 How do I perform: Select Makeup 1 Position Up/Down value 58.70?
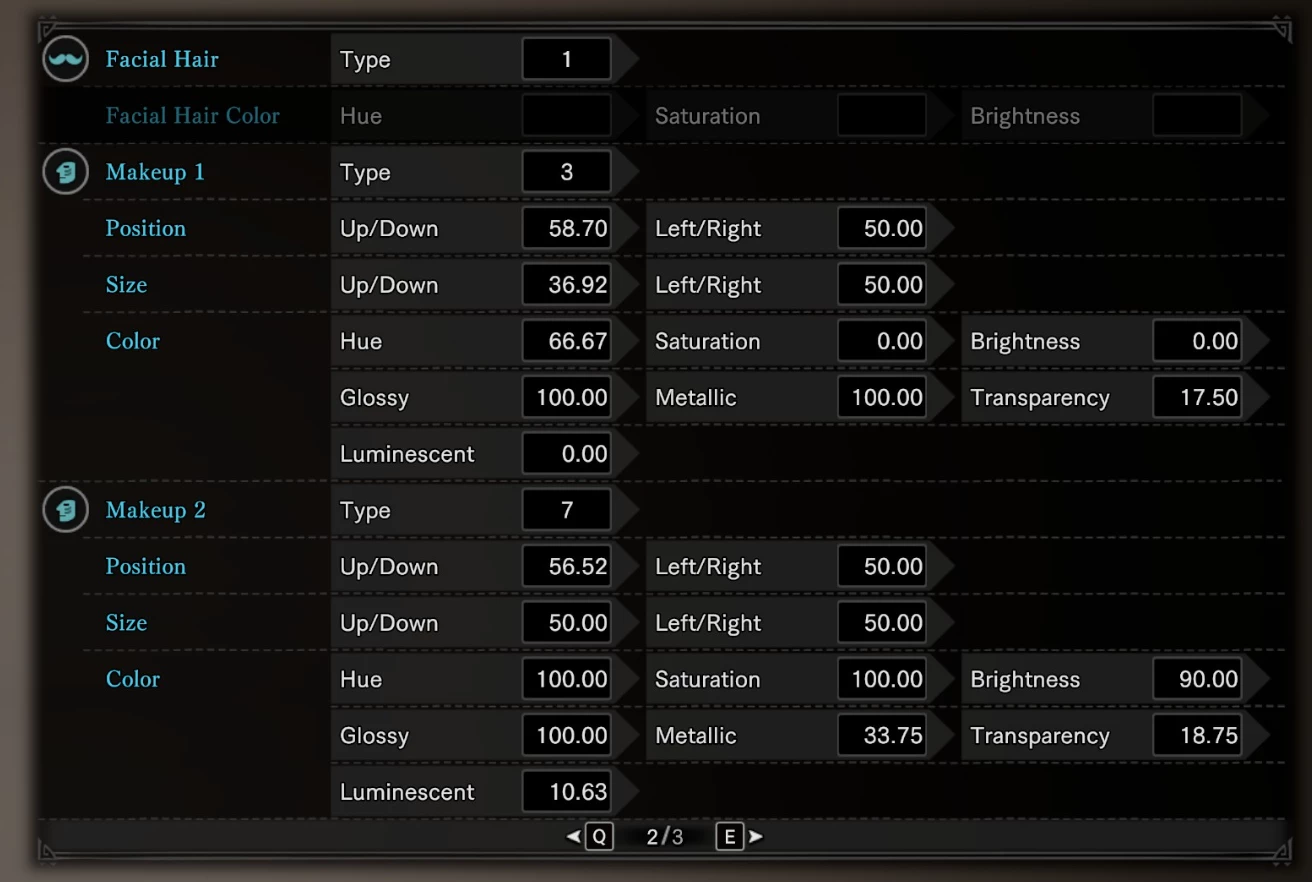567,229
